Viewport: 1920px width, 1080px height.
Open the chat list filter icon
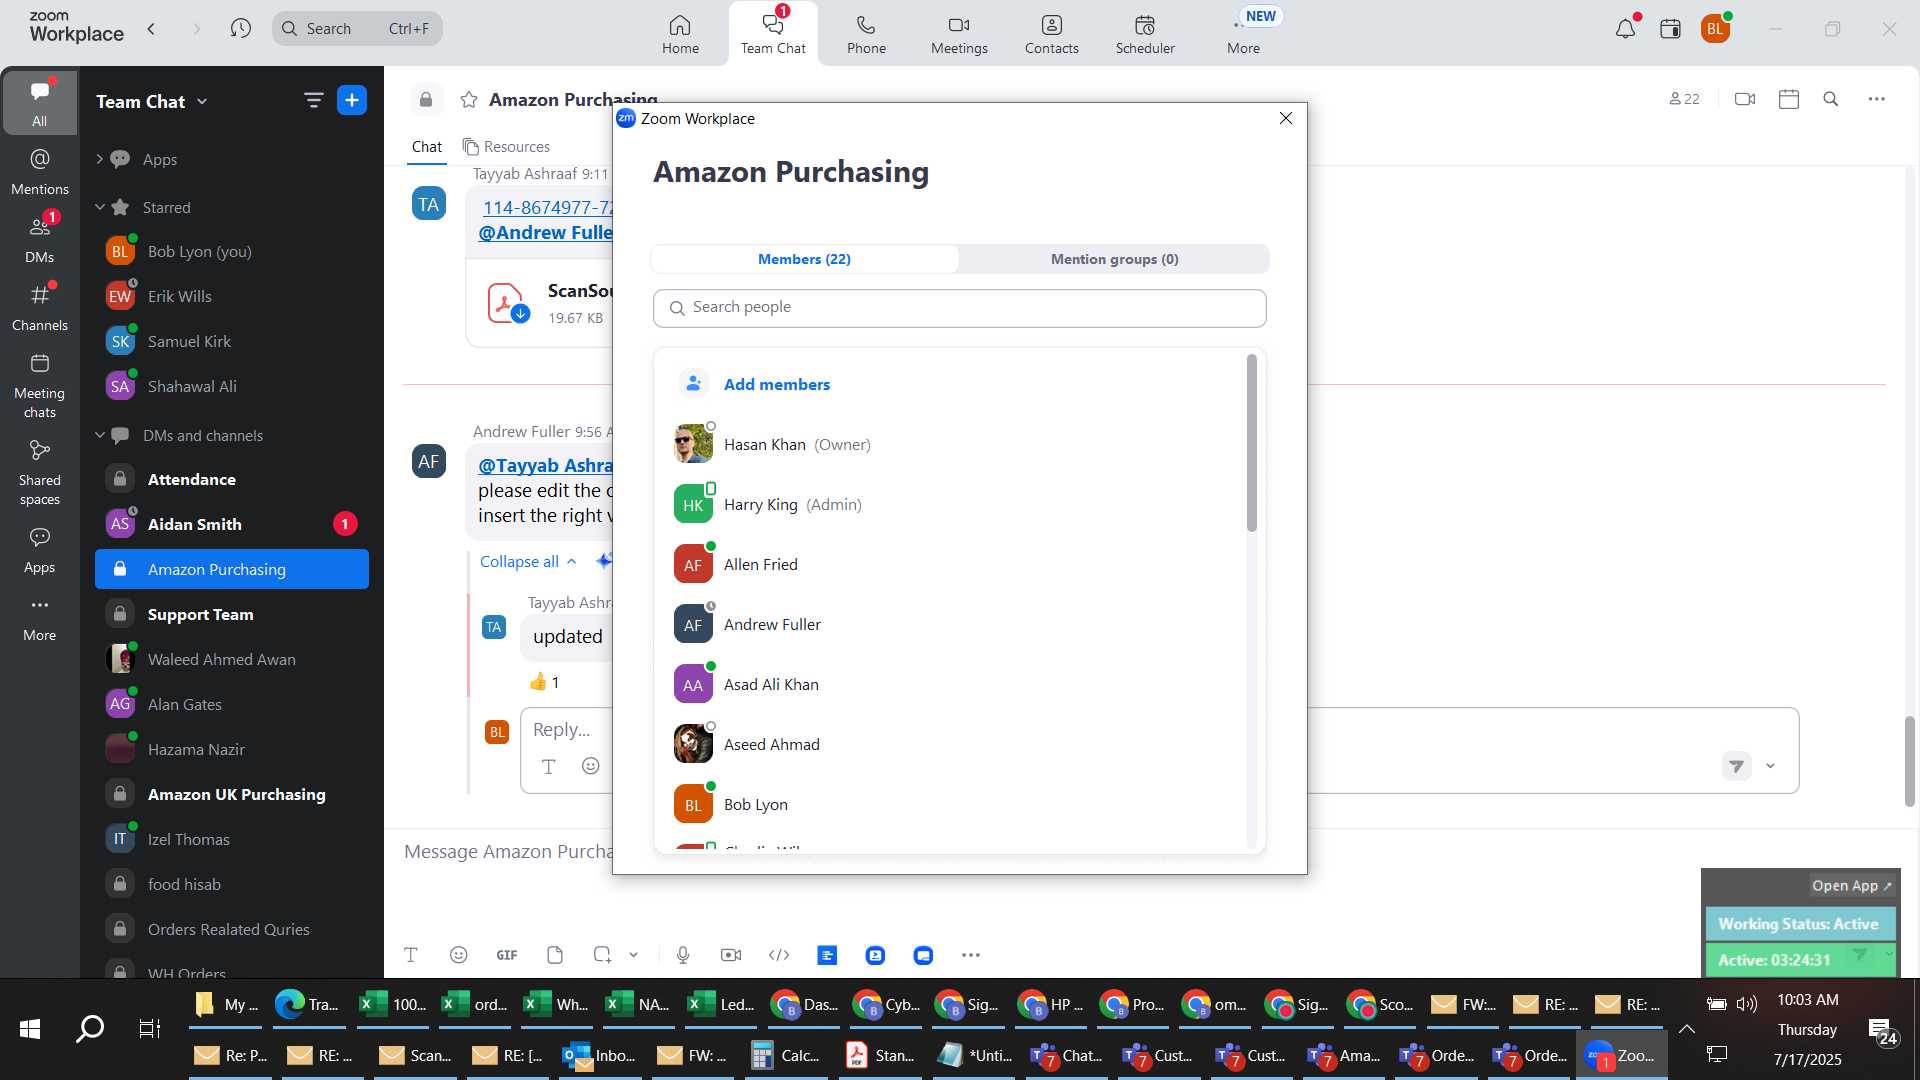313,100
